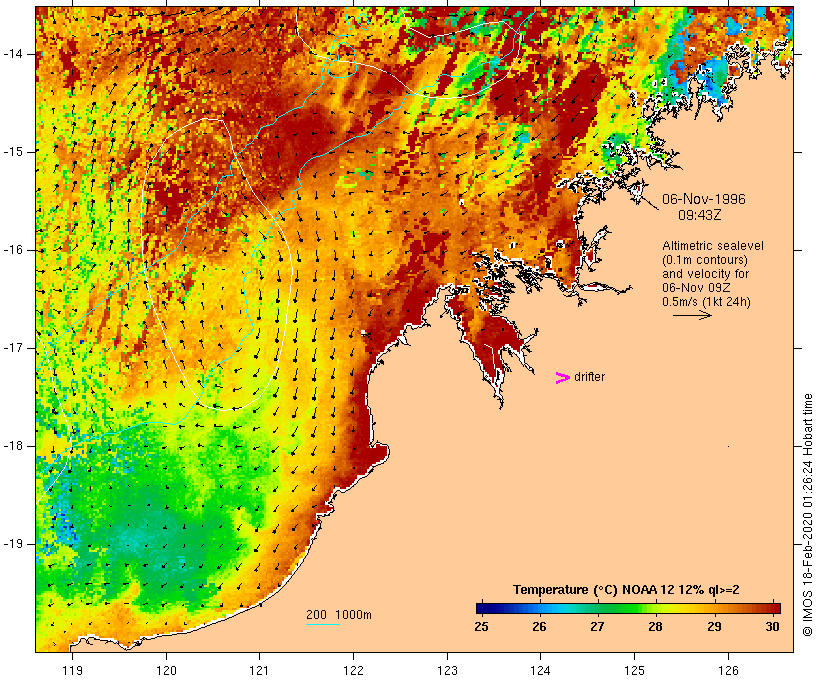The width and height of the screenshot is (820, 680).
Task: Click the longitude axis label '119'
Action: coord(72,671)
